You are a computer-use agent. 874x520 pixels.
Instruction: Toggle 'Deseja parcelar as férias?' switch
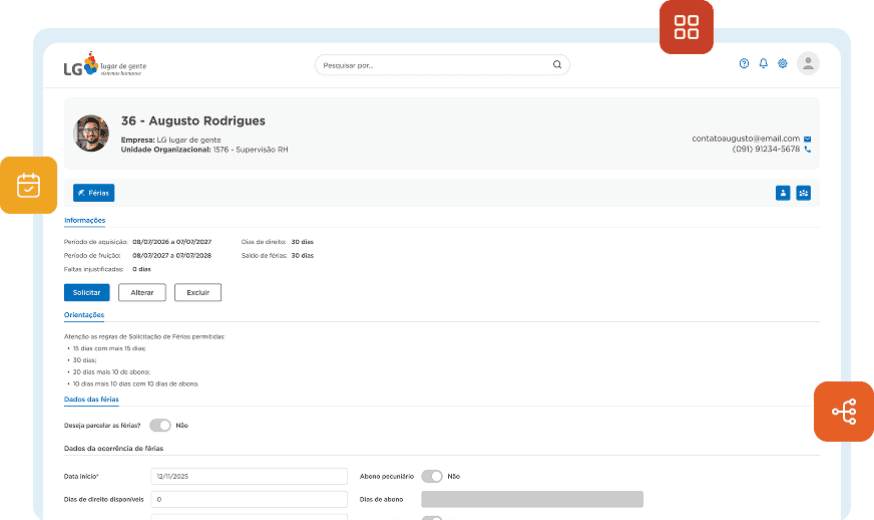click(160, 425)
